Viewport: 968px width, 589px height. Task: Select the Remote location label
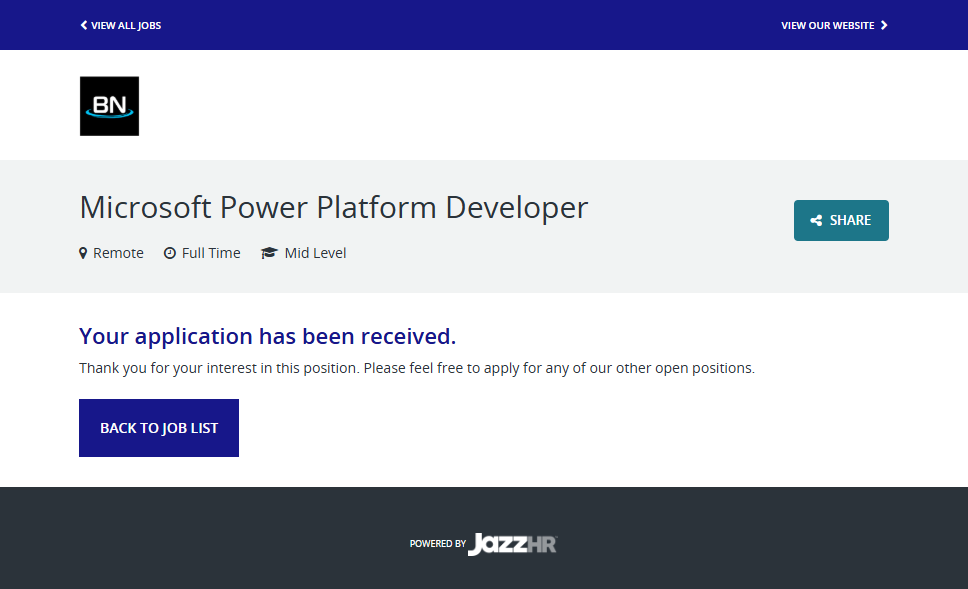[118, 253]
